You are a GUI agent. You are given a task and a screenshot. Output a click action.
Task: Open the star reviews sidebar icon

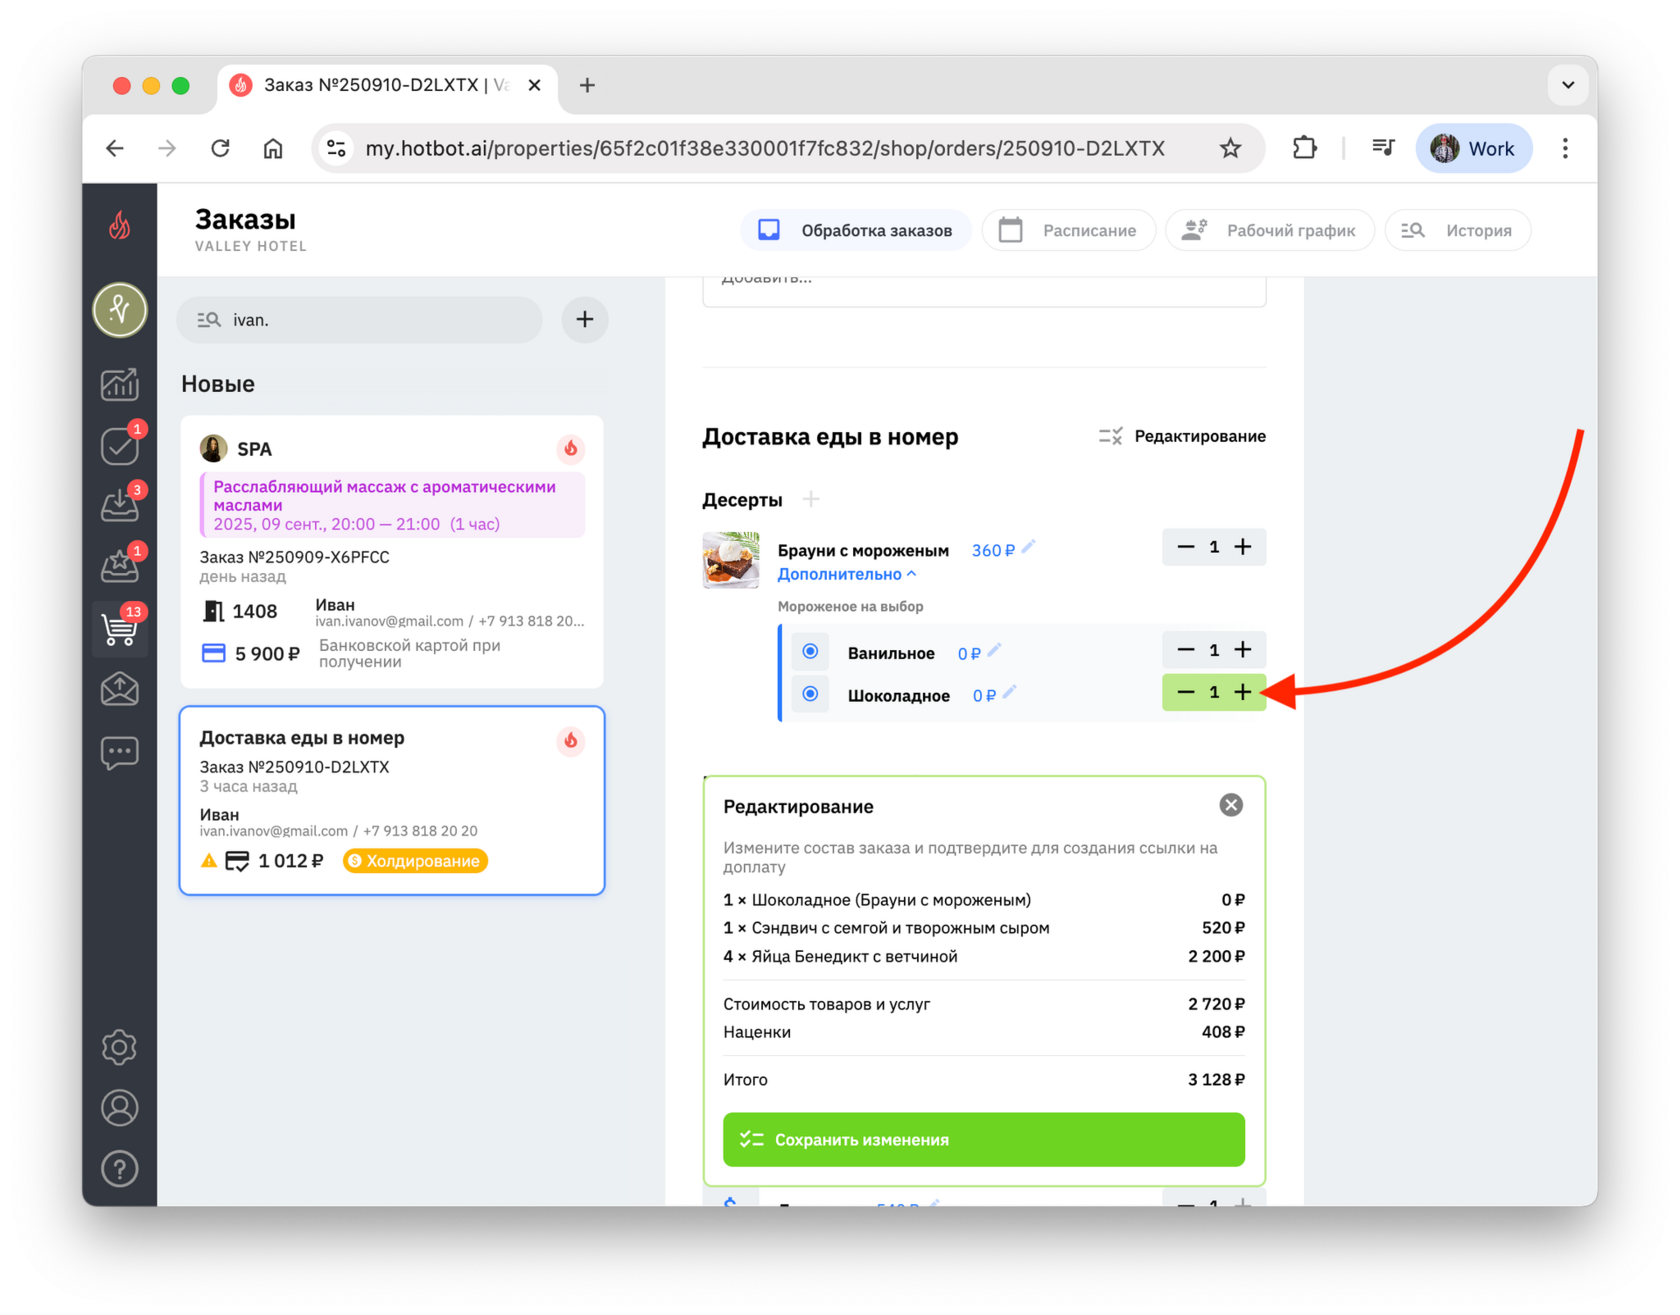[x=120, y=566]
